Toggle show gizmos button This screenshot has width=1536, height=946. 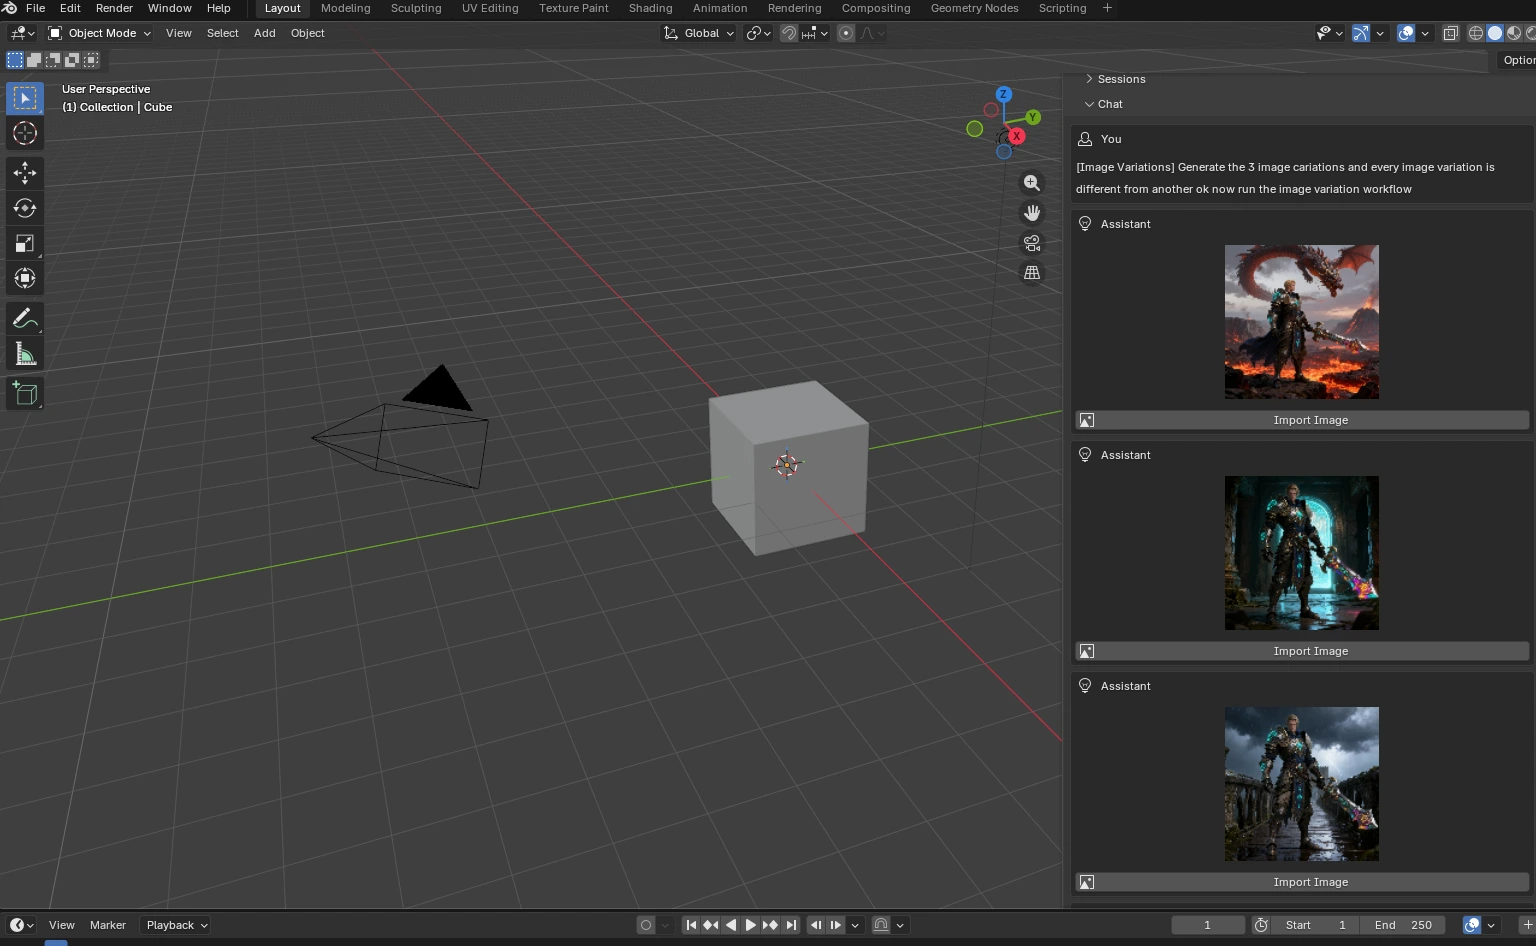tap(1360, 33)
